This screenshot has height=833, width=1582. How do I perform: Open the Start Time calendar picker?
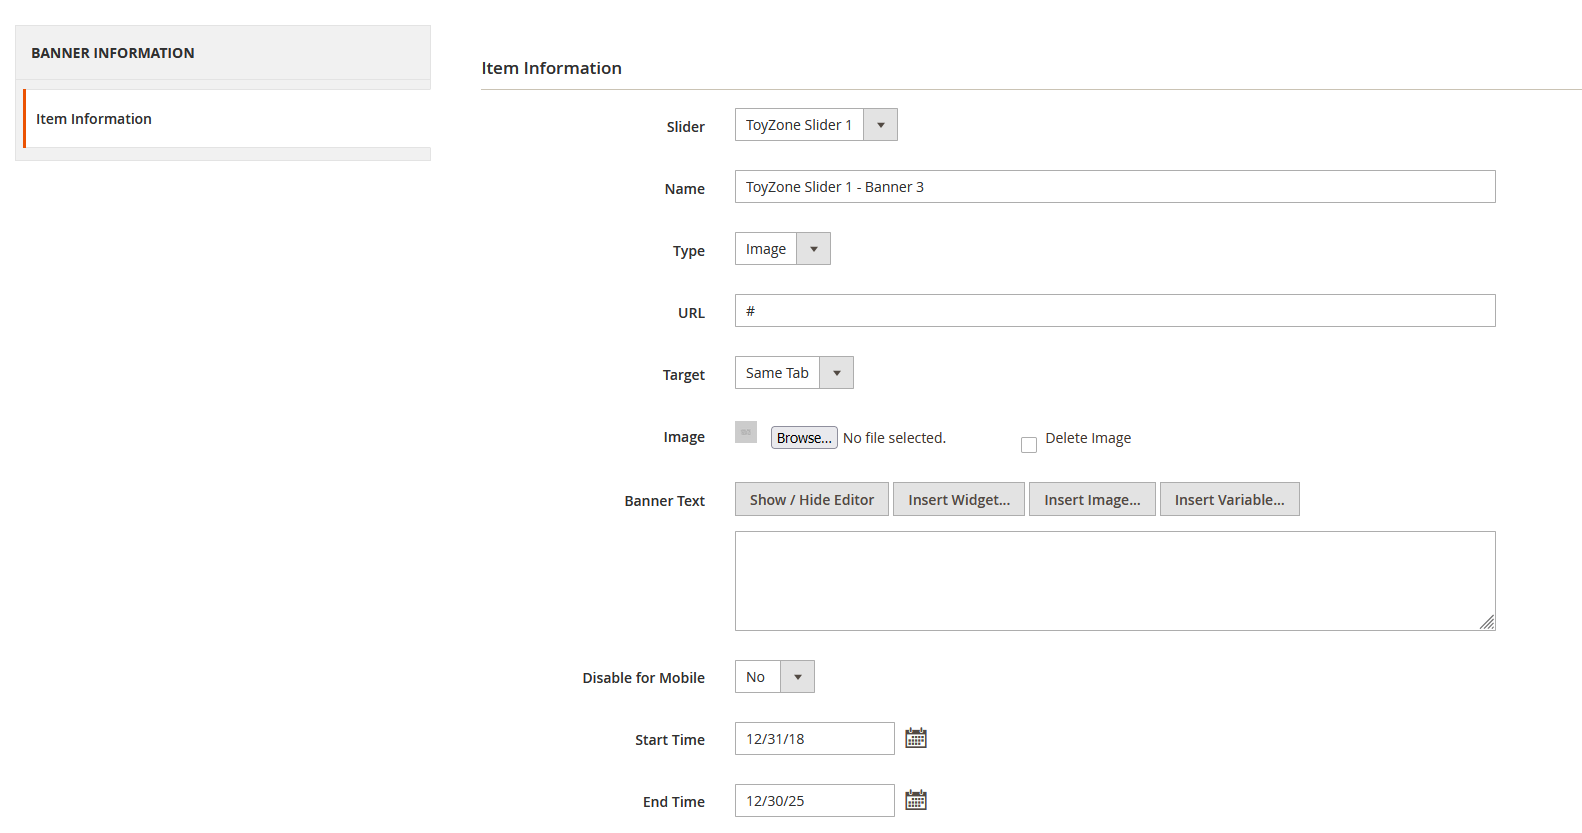coord(915,739)
